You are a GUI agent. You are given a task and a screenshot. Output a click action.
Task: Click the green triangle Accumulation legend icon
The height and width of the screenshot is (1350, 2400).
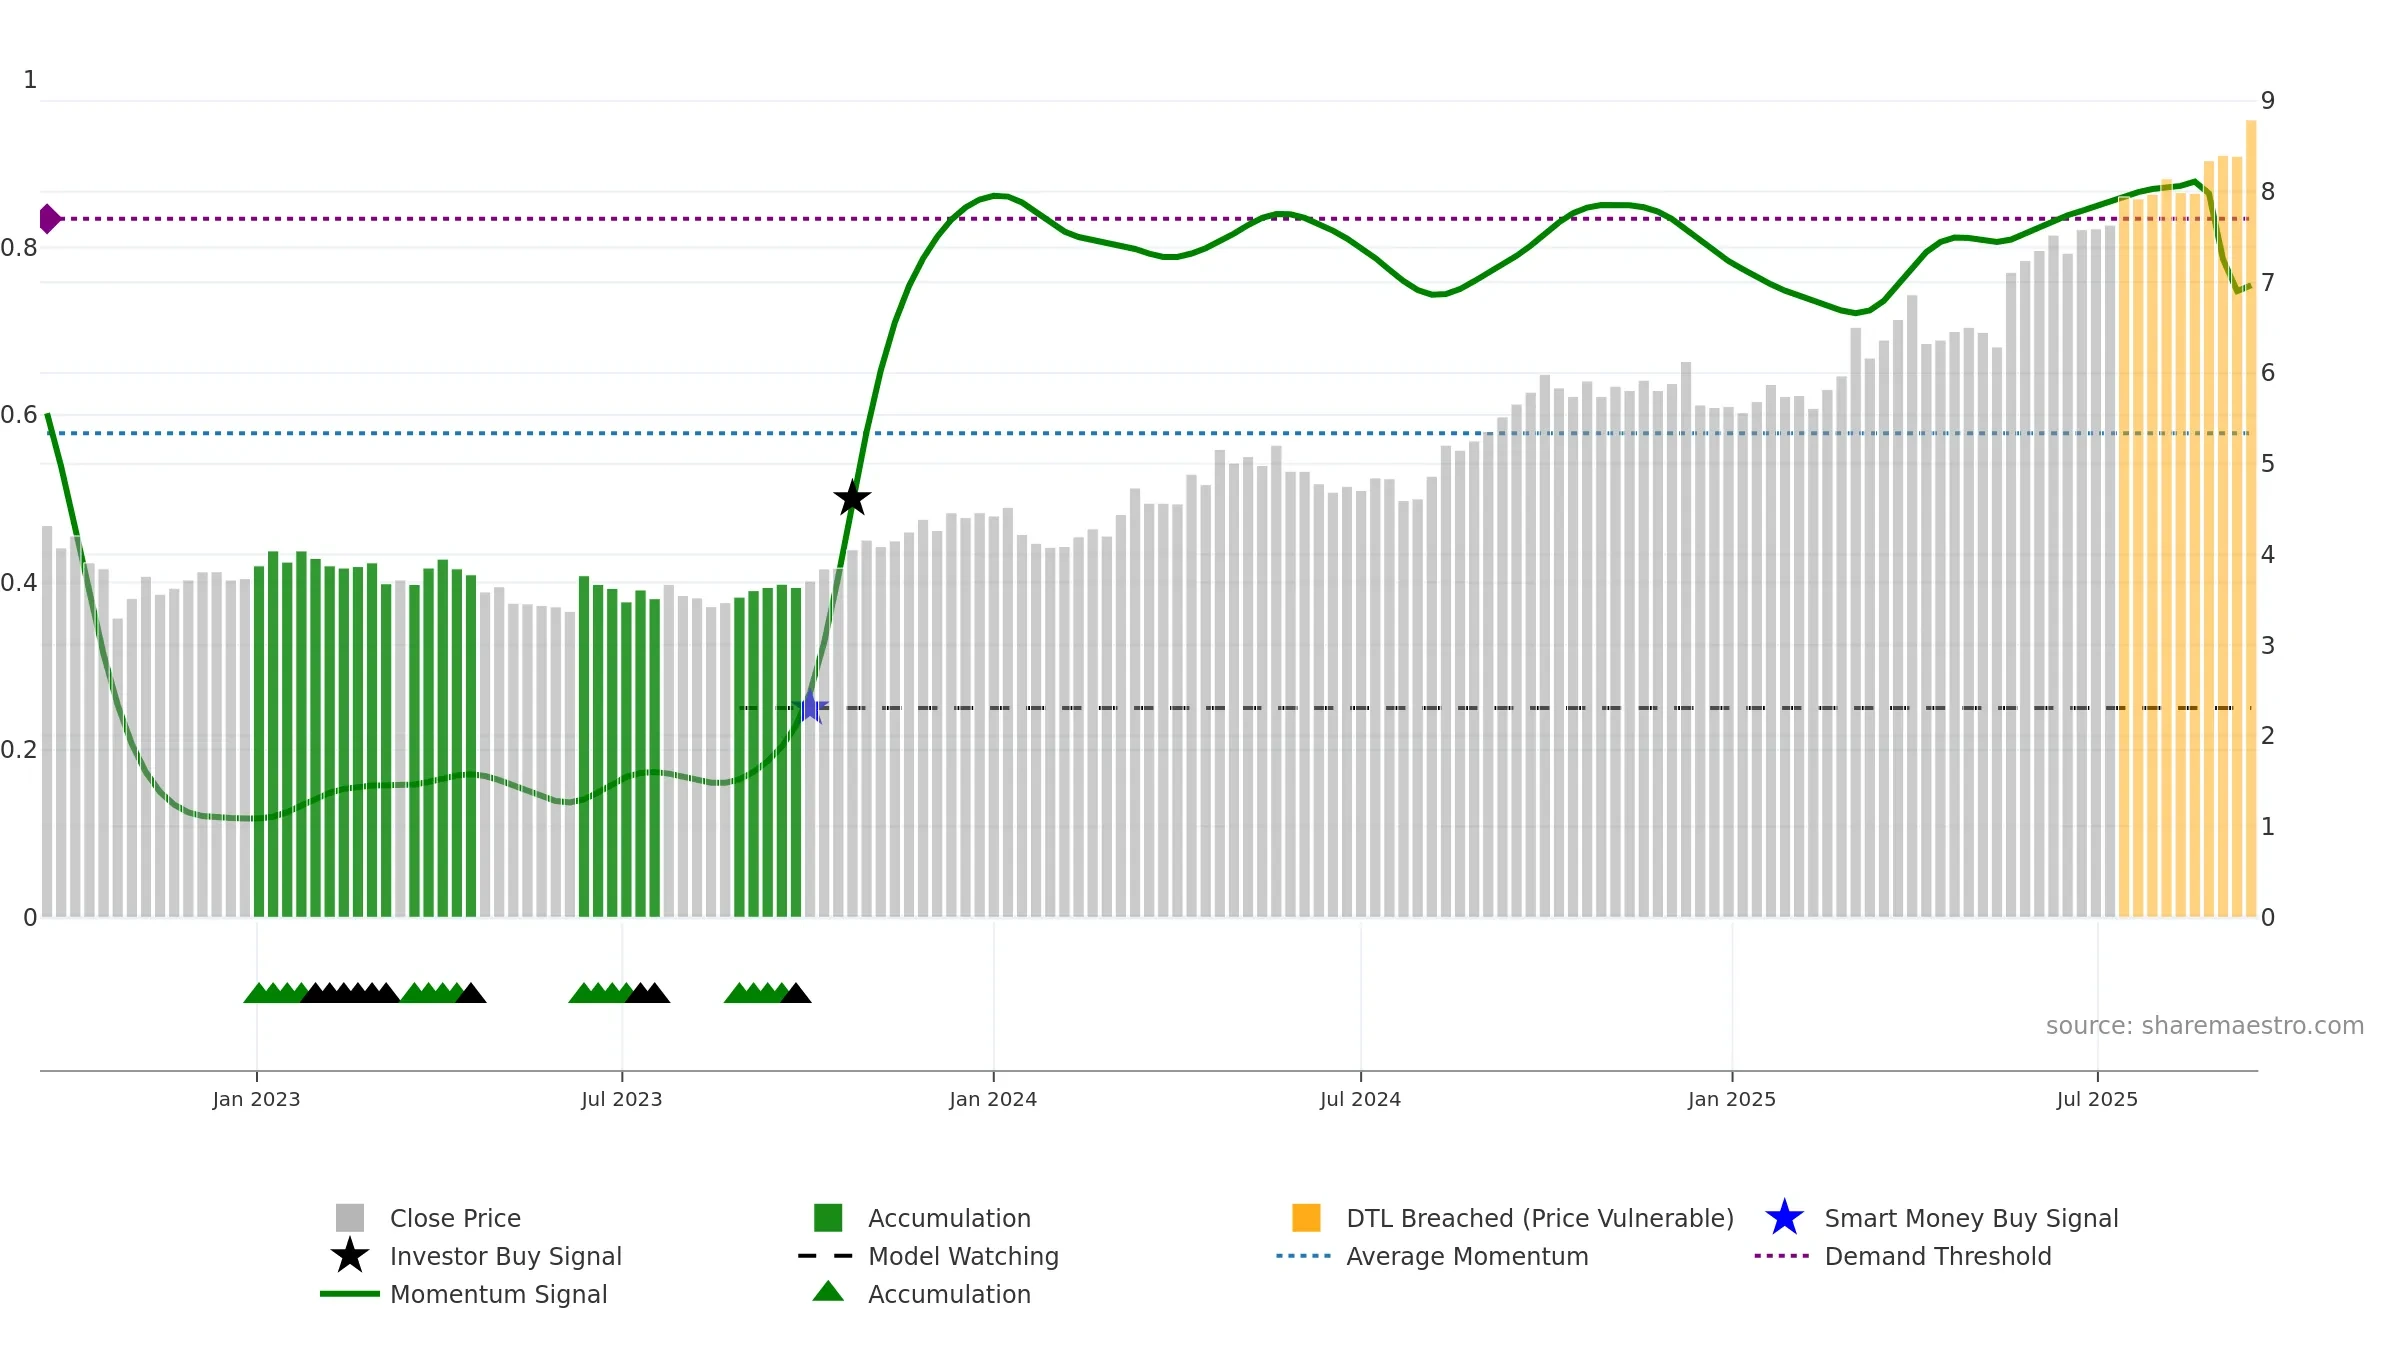tap(828, 1293)
